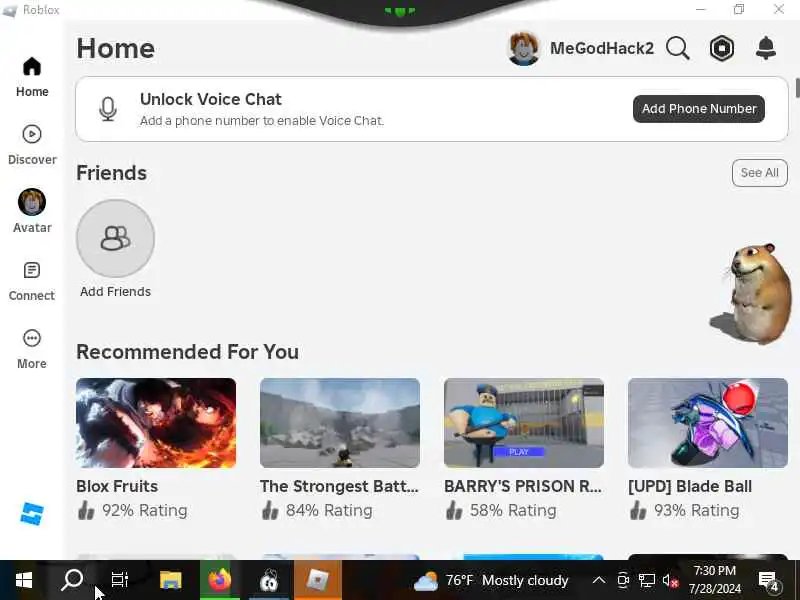Click the 92% Rating text

[144, 510]
